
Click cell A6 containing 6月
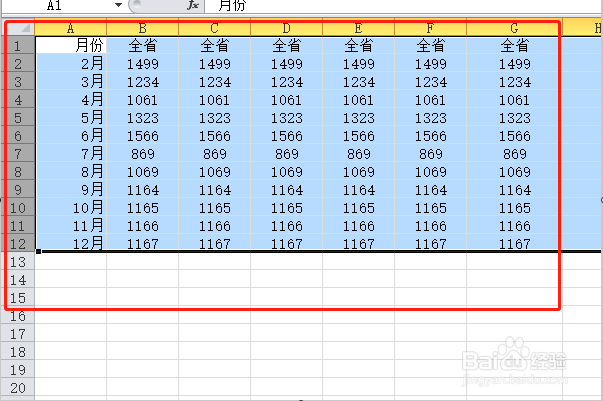(x=71, y=135)
